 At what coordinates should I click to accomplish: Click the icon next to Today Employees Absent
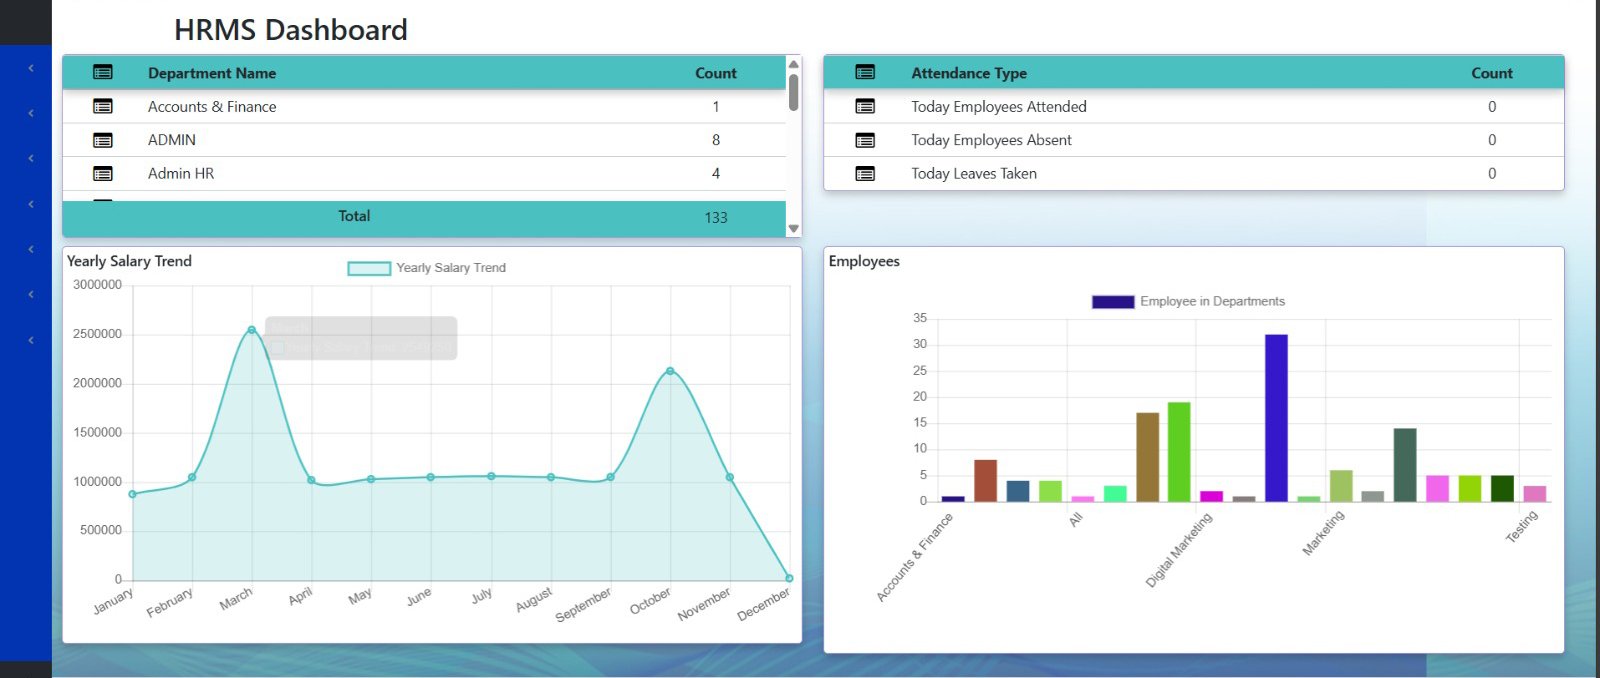point(865,140)
